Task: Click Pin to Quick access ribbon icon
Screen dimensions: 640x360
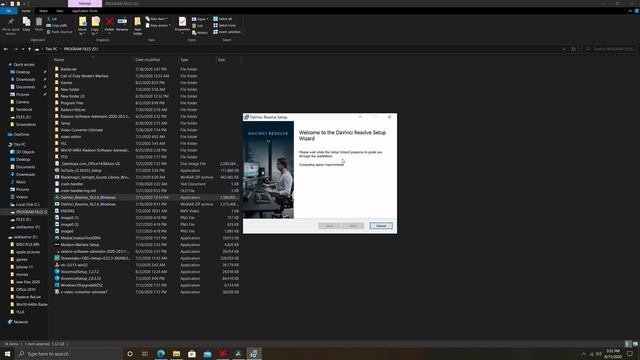Action: pos(11,26)
